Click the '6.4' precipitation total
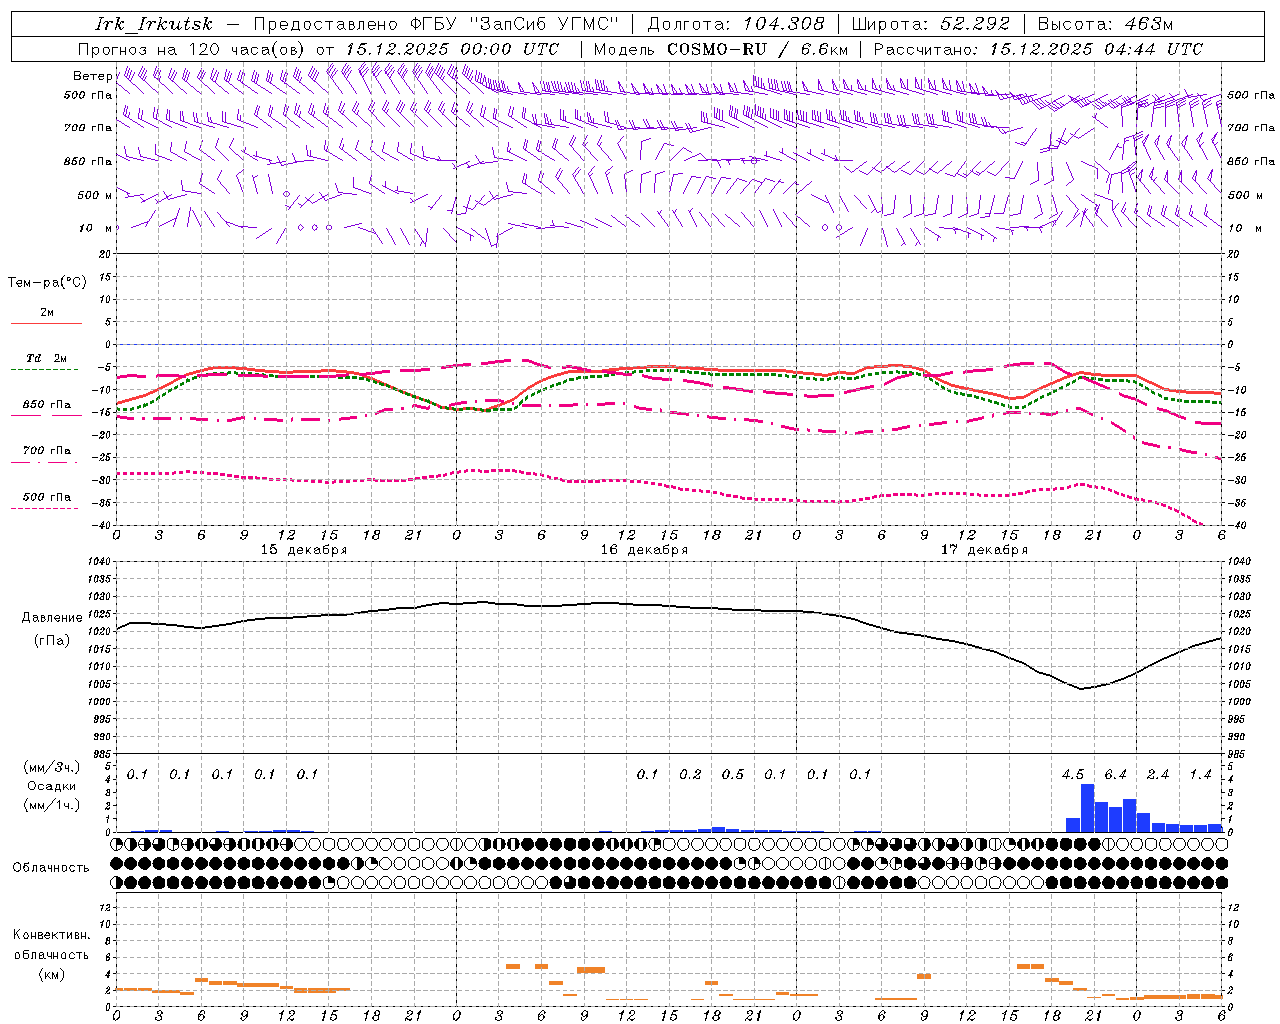Viewport: 1280px width, 1024px height. coord(1116,775)
